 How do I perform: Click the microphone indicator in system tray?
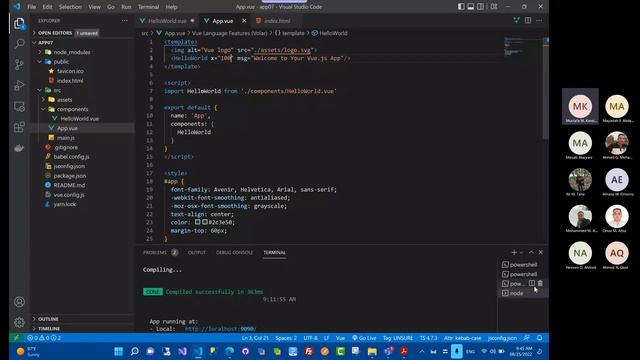coord(456,351)
